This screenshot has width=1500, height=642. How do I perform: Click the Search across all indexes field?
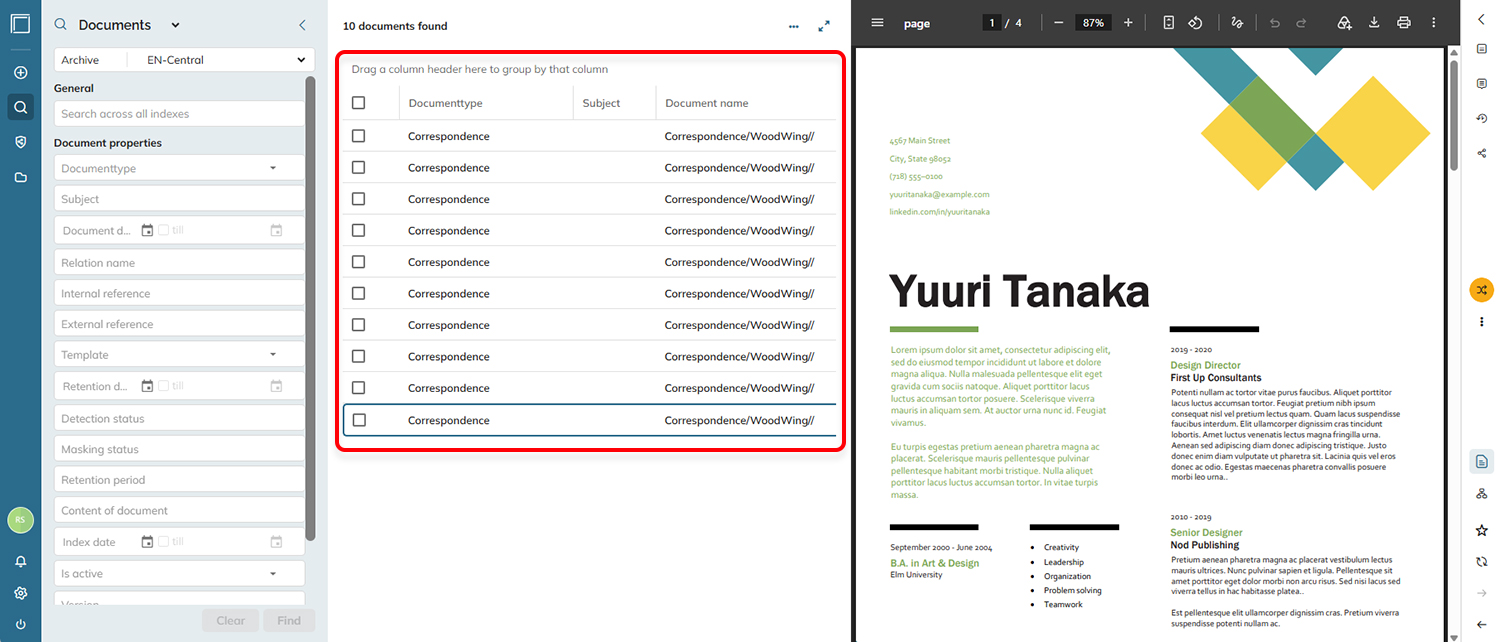179,114
